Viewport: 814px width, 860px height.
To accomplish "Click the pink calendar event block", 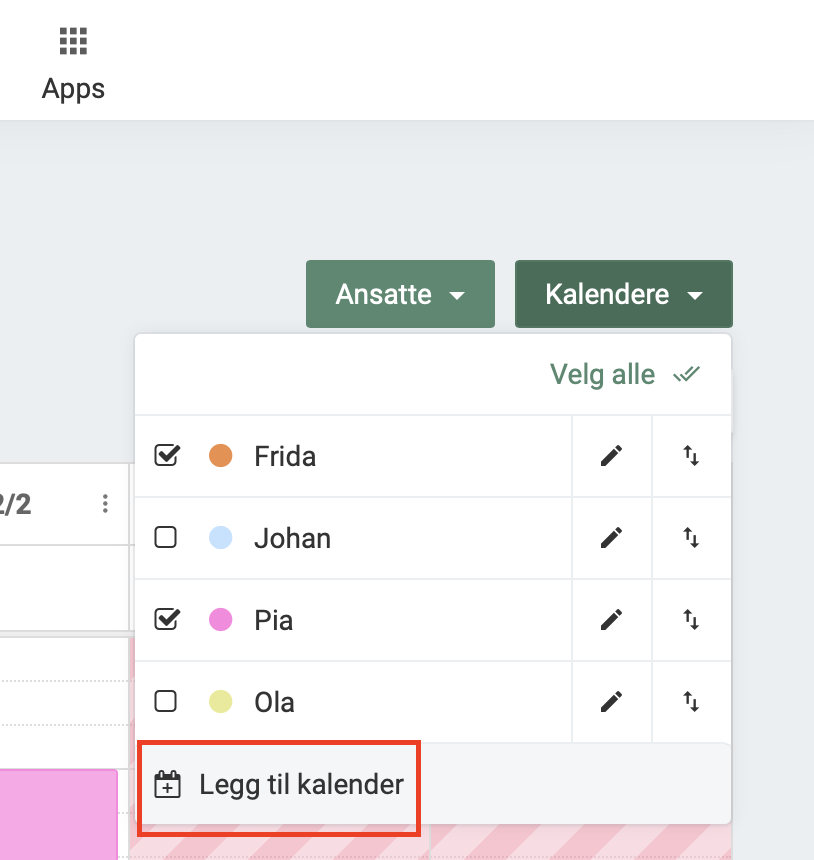I will (x=58, y=812).
